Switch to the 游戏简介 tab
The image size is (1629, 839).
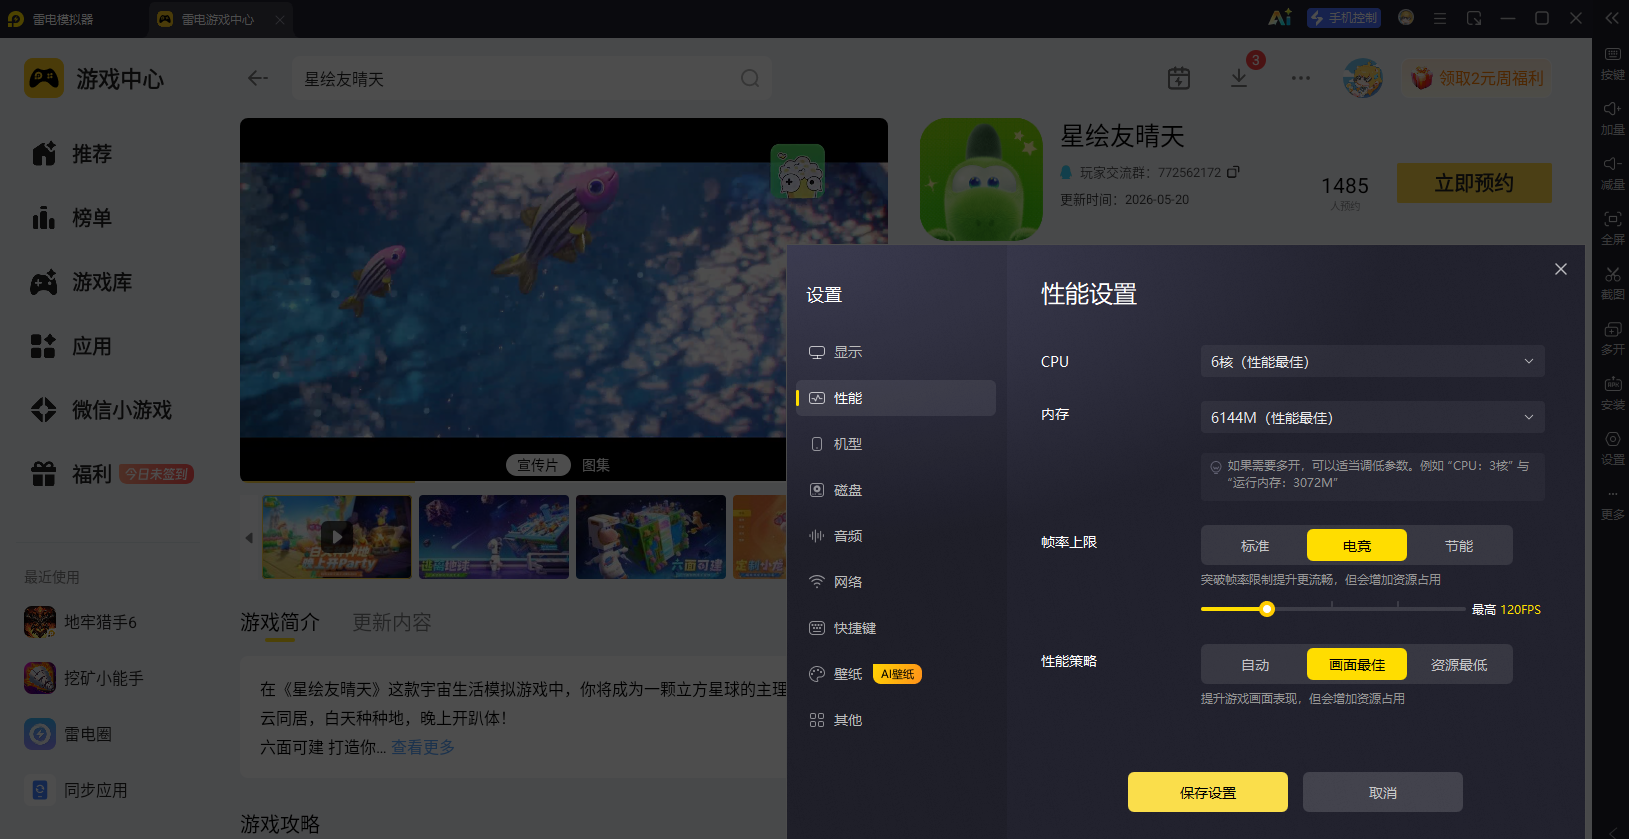[x=280, y=623]
